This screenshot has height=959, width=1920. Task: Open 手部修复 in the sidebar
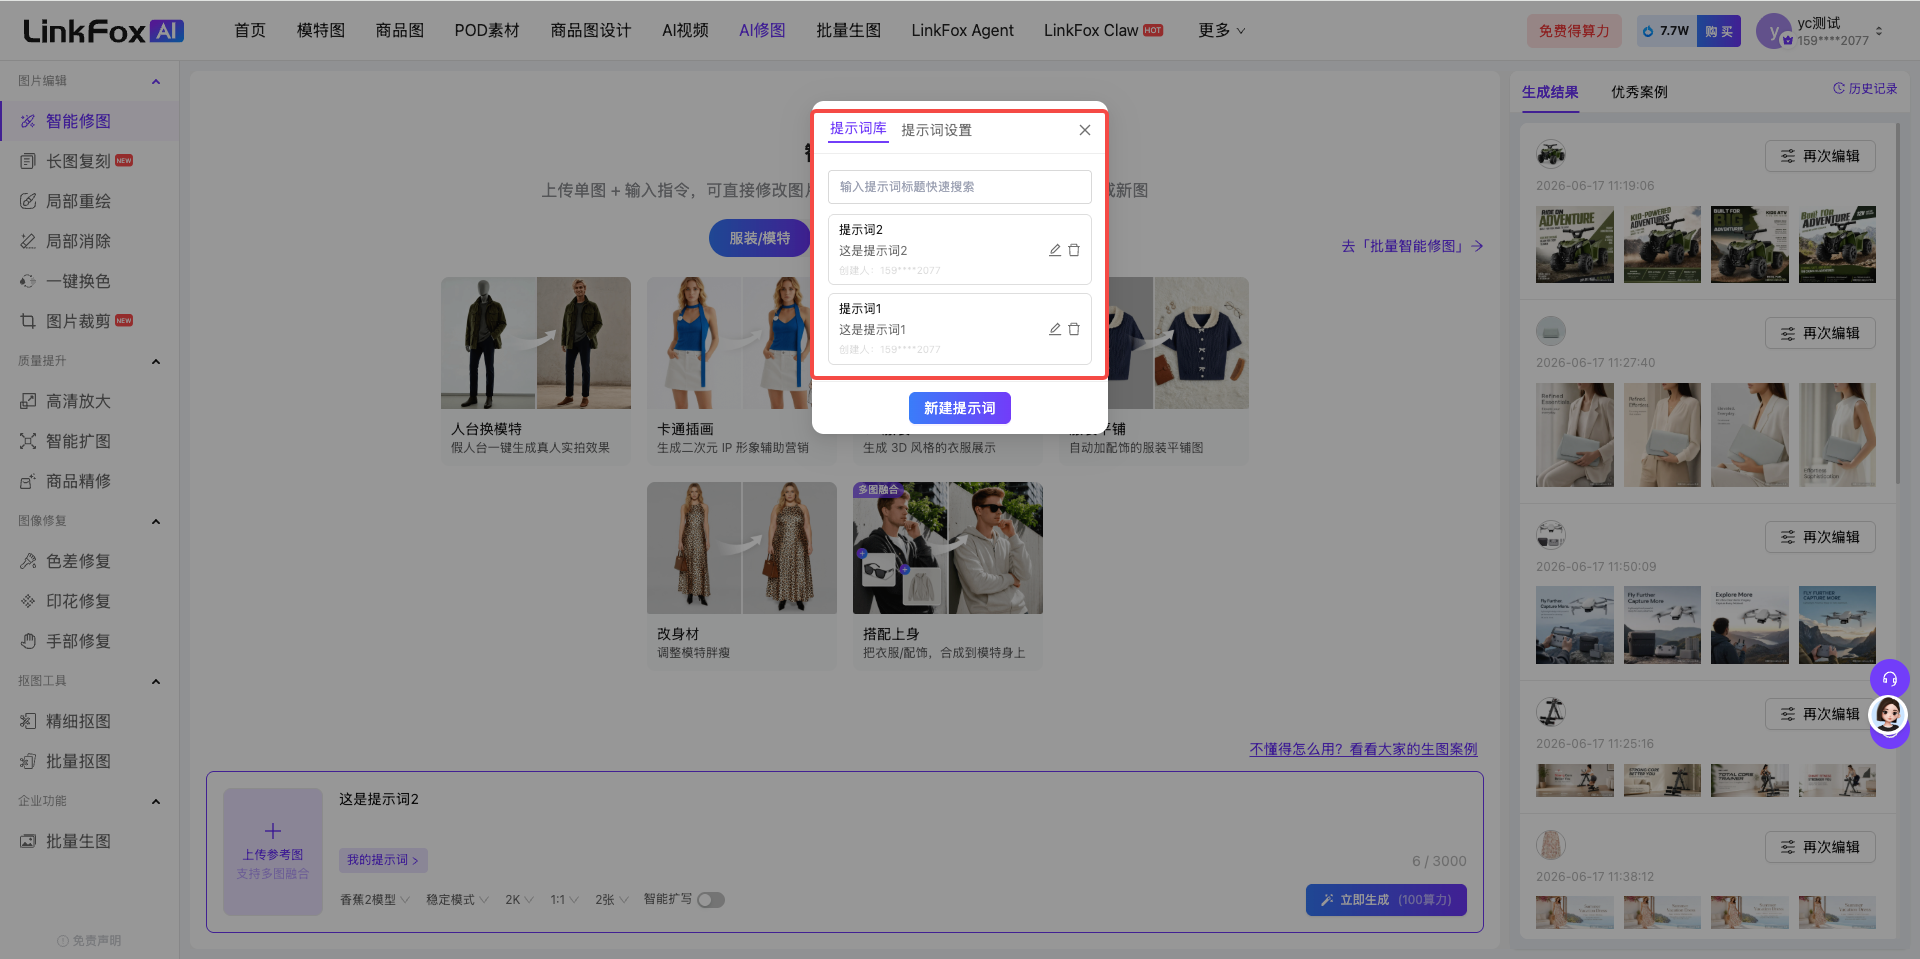click(89, 641)
